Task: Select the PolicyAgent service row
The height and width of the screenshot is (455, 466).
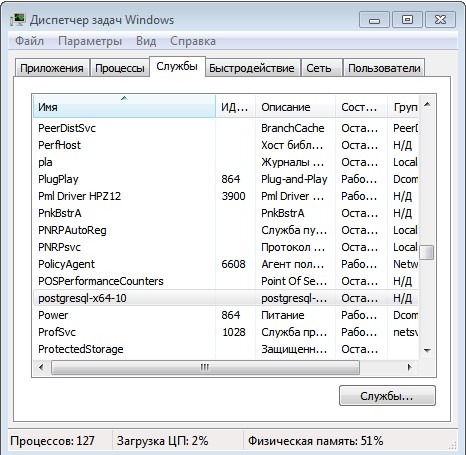Action: pos(226,264)
